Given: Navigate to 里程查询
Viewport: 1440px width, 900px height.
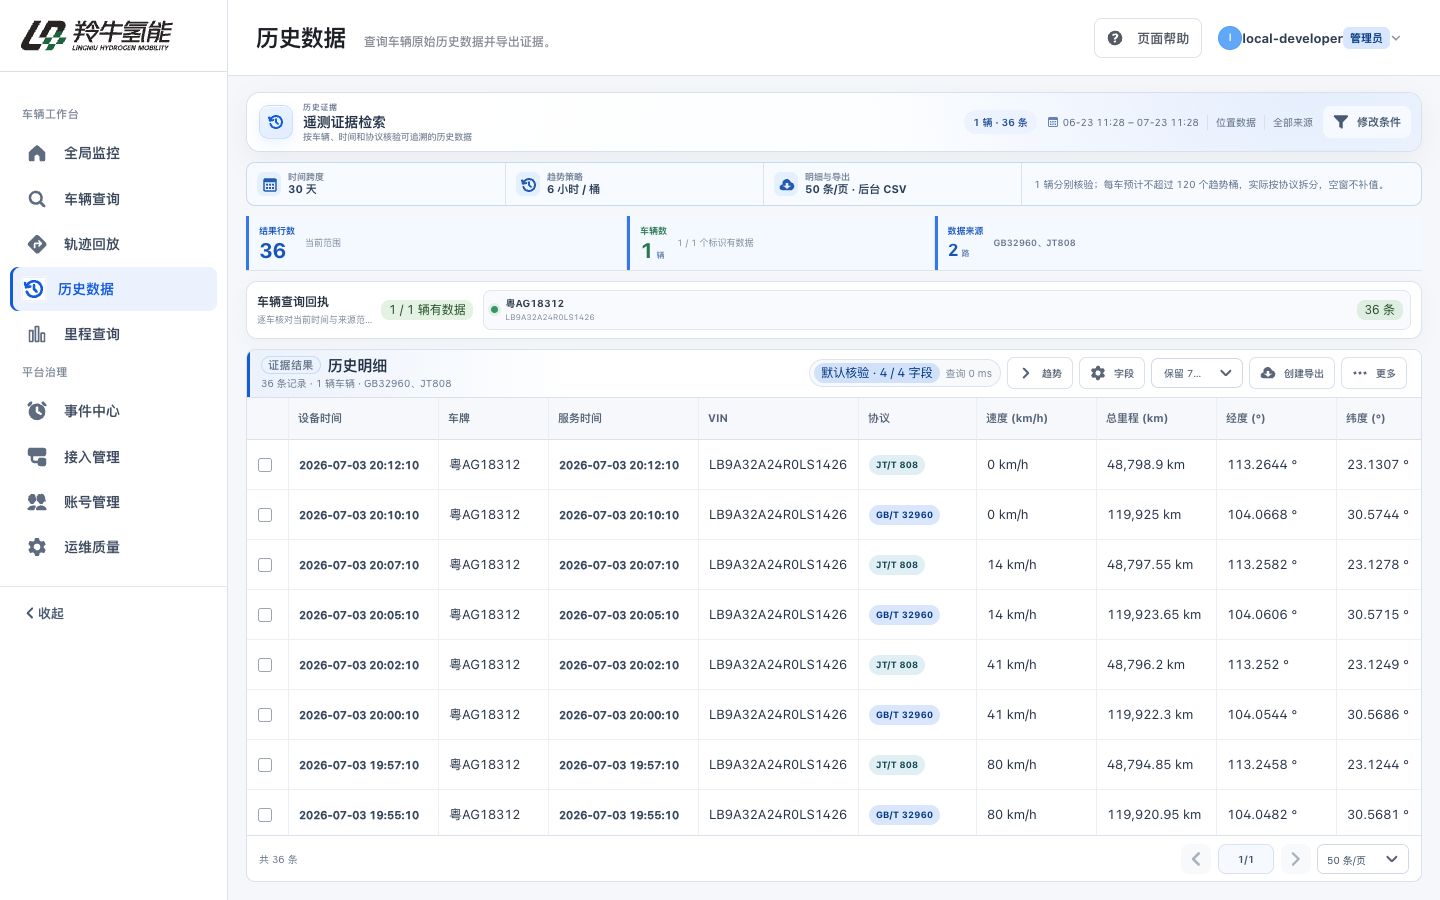Looking at the screenshot, I should (113, 334).
